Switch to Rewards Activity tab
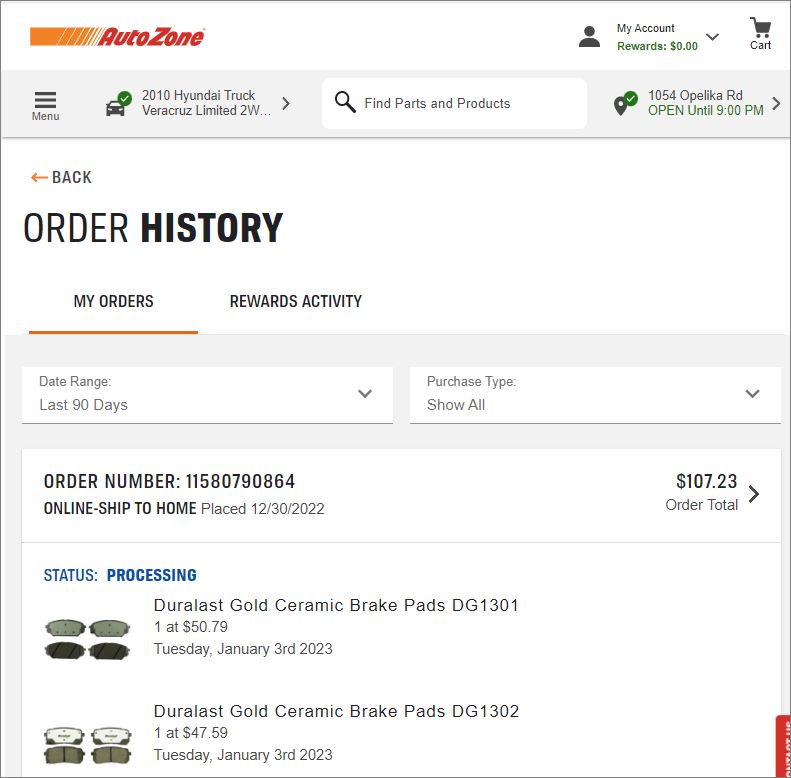Image resolution: width=791 pixels, height=778 pixels. (296, 301)
